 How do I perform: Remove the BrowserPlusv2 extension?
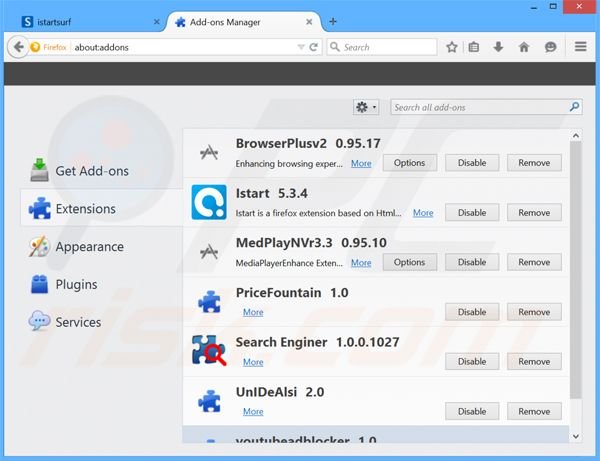pos(534,163)
